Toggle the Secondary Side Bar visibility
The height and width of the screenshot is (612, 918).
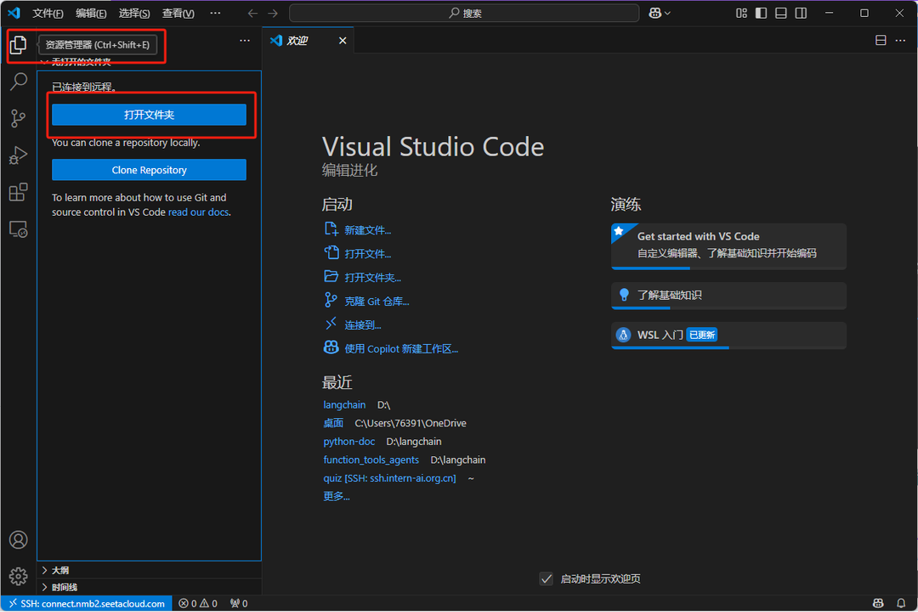pyautogui.click(x=801, y=13)
